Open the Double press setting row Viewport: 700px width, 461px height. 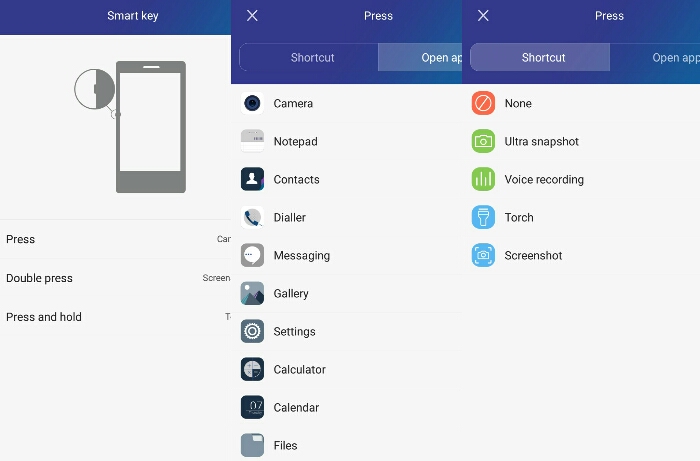point(115,278)
